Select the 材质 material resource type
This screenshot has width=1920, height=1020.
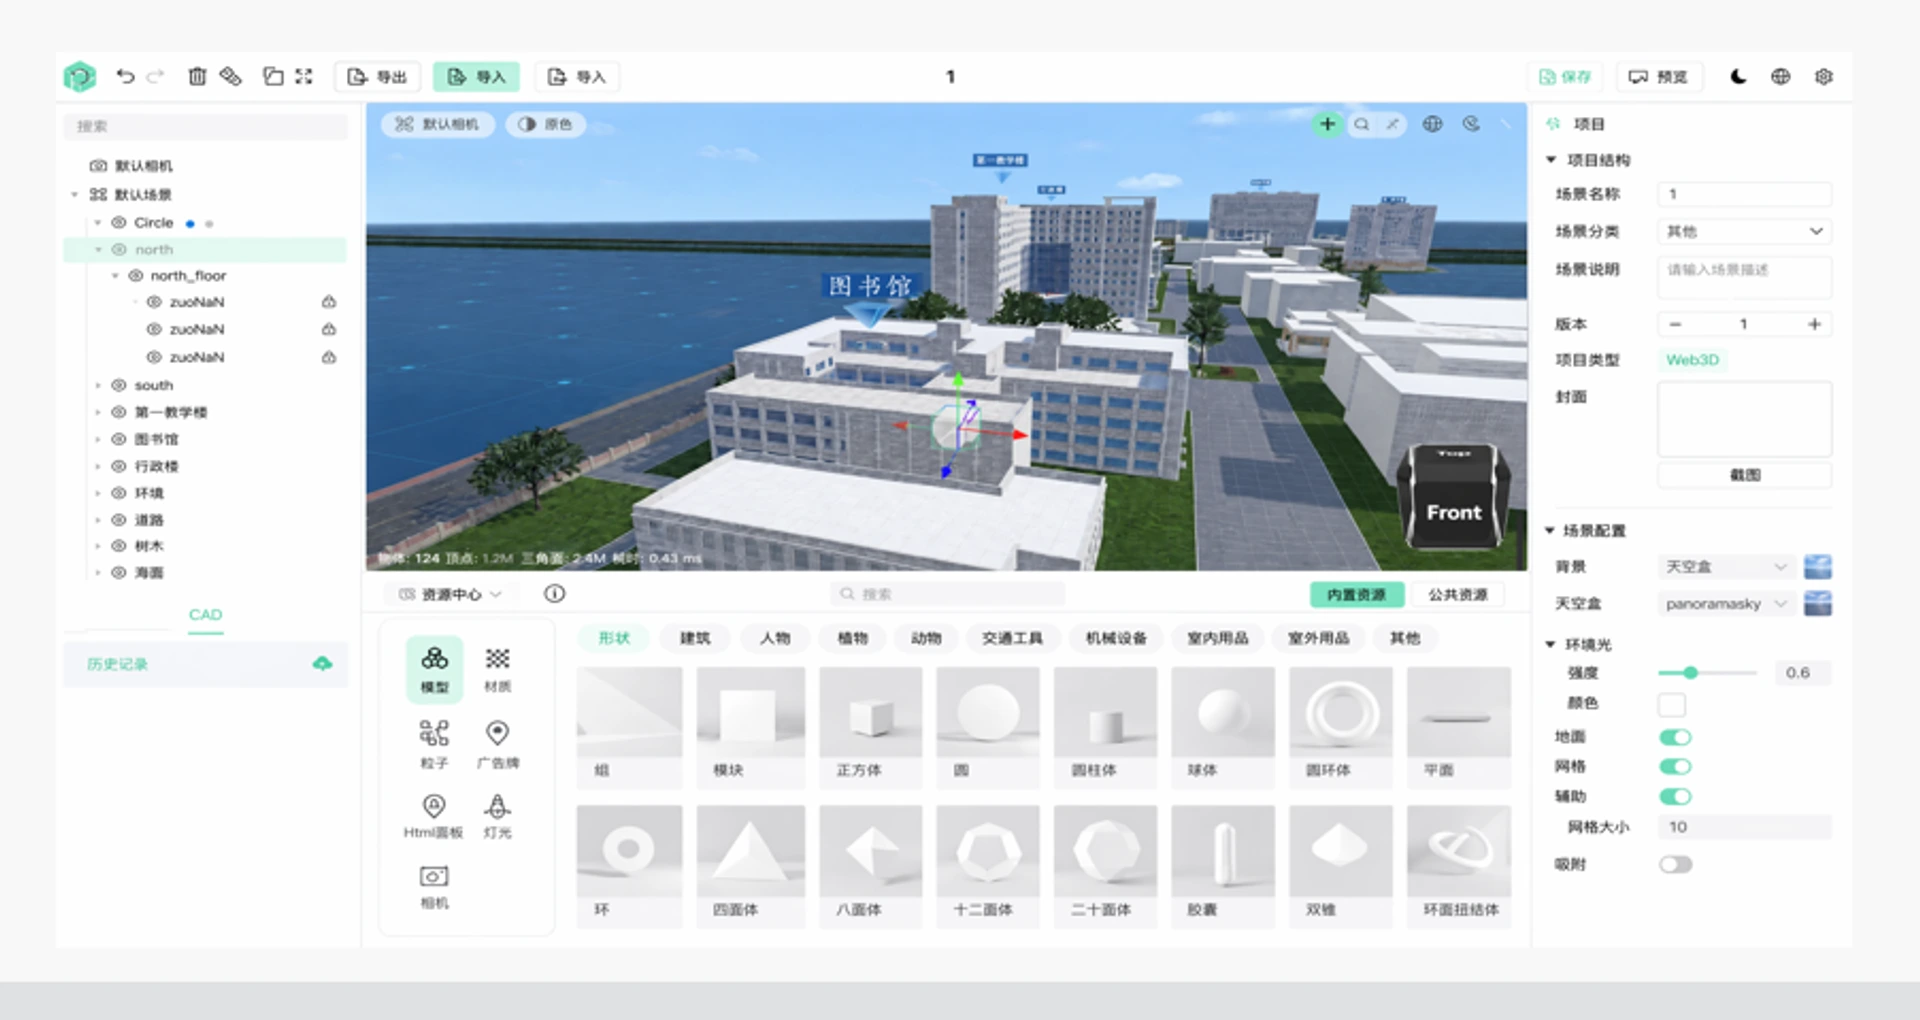497,669
